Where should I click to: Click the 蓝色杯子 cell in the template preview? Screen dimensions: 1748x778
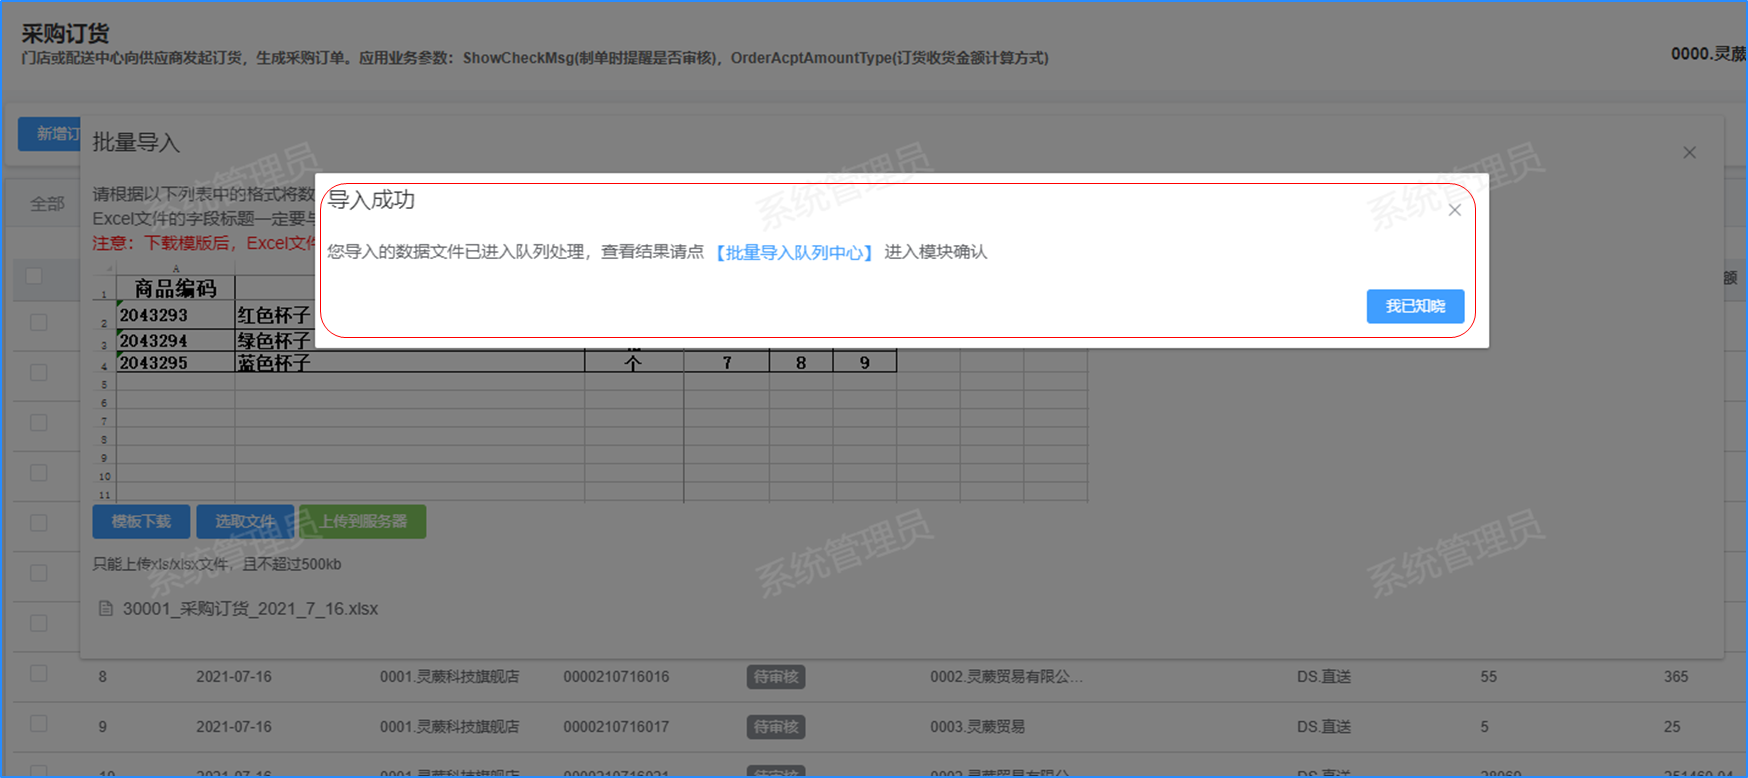[274, 363]
